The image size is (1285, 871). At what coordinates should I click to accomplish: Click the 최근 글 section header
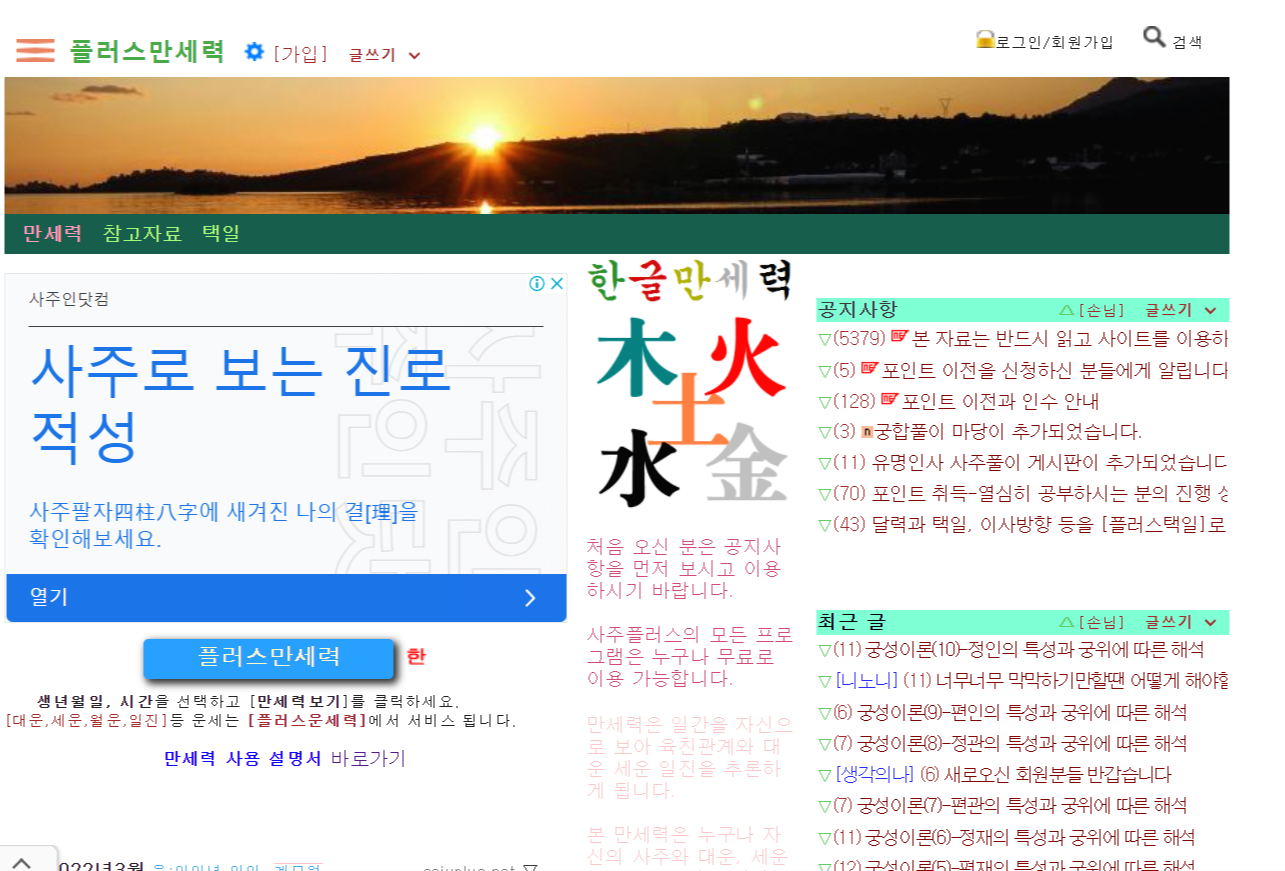(x=852, y=622)
